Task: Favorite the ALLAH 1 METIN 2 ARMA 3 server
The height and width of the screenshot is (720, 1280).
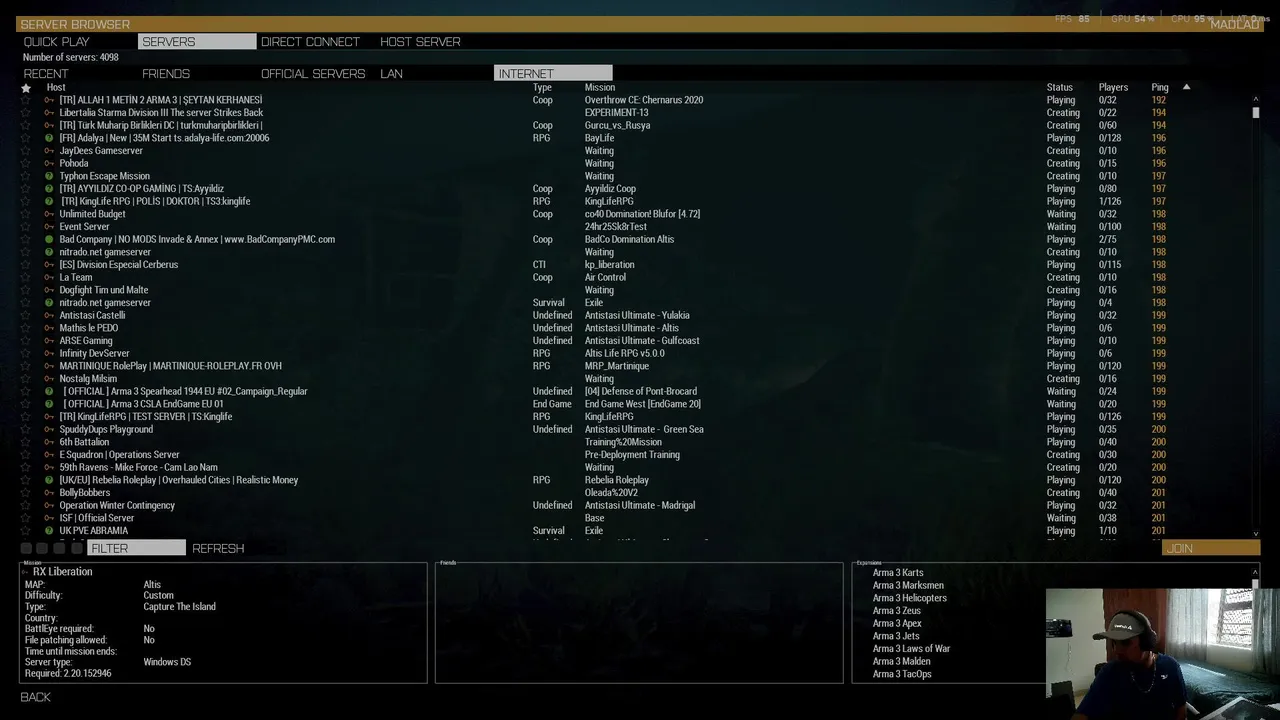Action: point(26,100)
